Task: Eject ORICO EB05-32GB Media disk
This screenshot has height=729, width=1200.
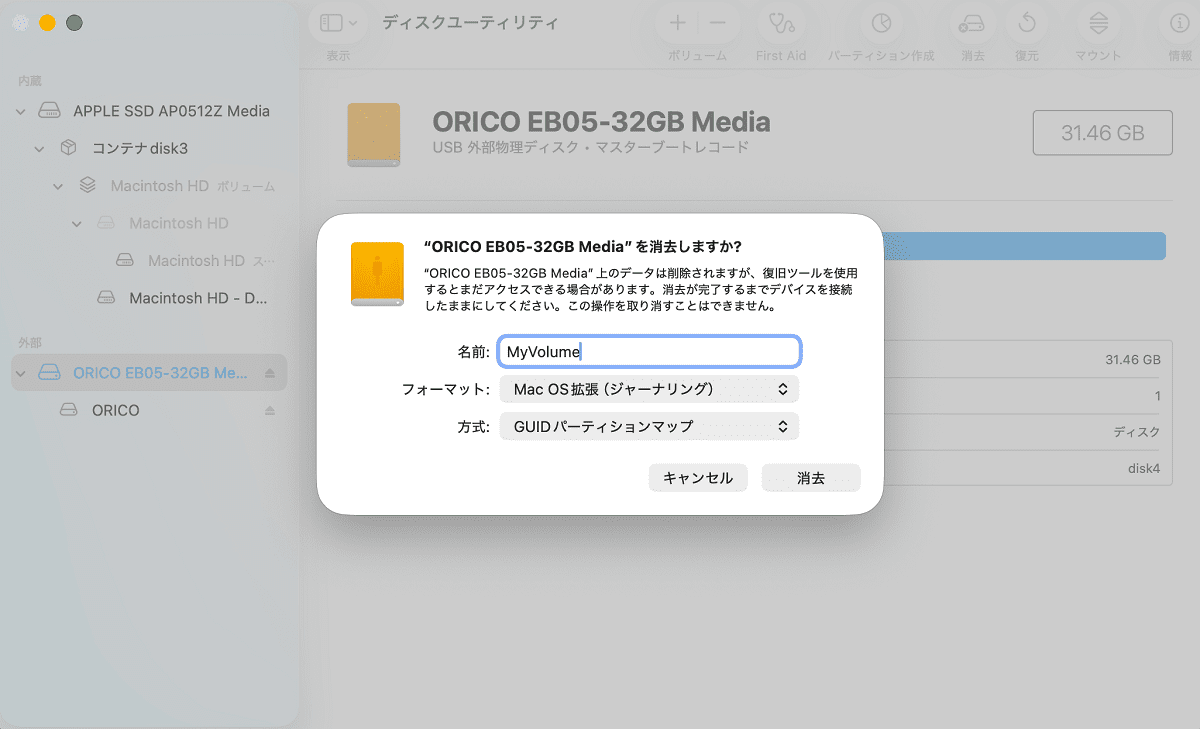Action: coord(269,373)
